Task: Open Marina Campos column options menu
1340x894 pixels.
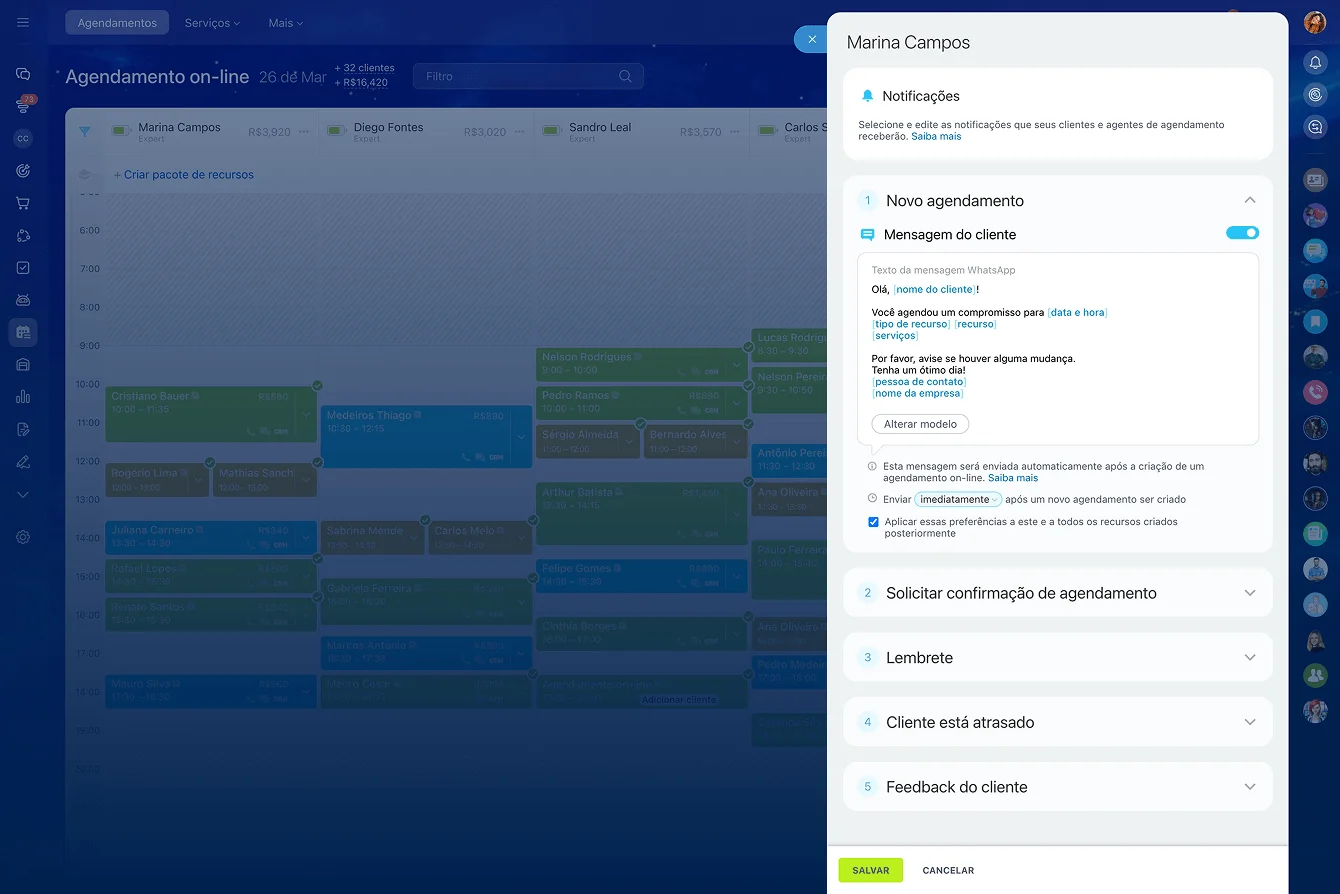Action: (305, 132)
